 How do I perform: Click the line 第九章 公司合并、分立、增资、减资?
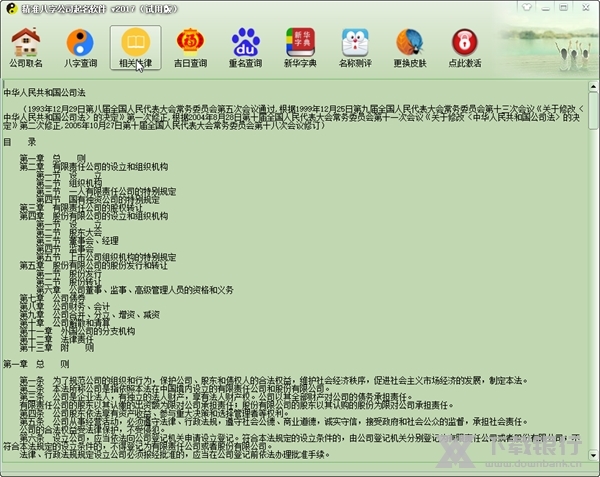tap(90, 315)
